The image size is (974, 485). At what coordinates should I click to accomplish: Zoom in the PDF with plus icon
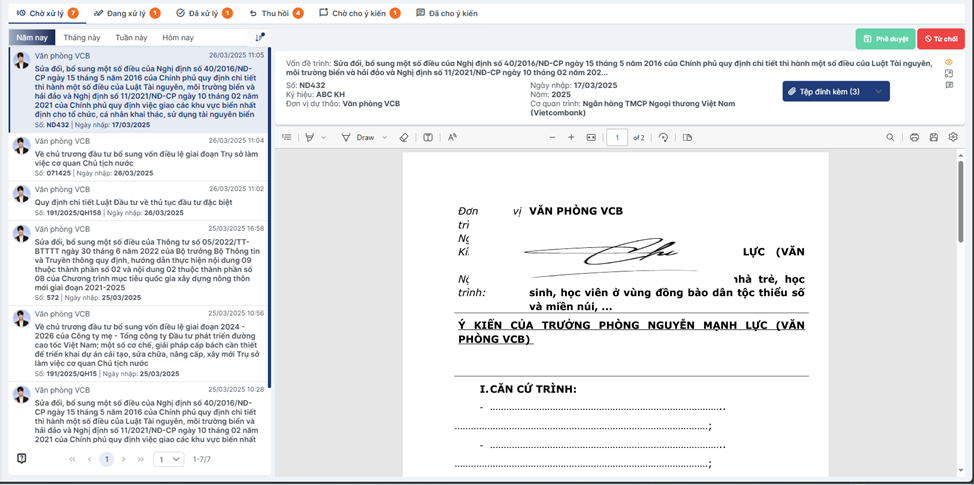coord(571,137)
